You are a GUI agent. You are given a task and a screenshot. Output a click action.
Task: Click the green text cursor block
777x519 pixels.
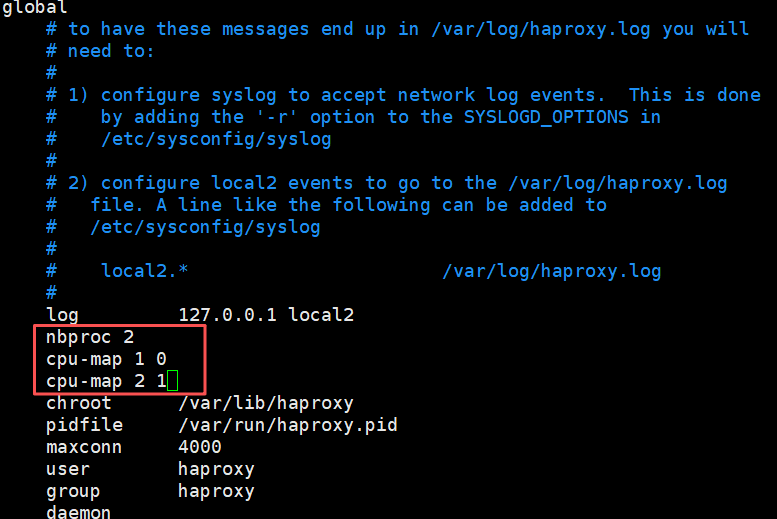pyautogui.click(x=172, y=381)
